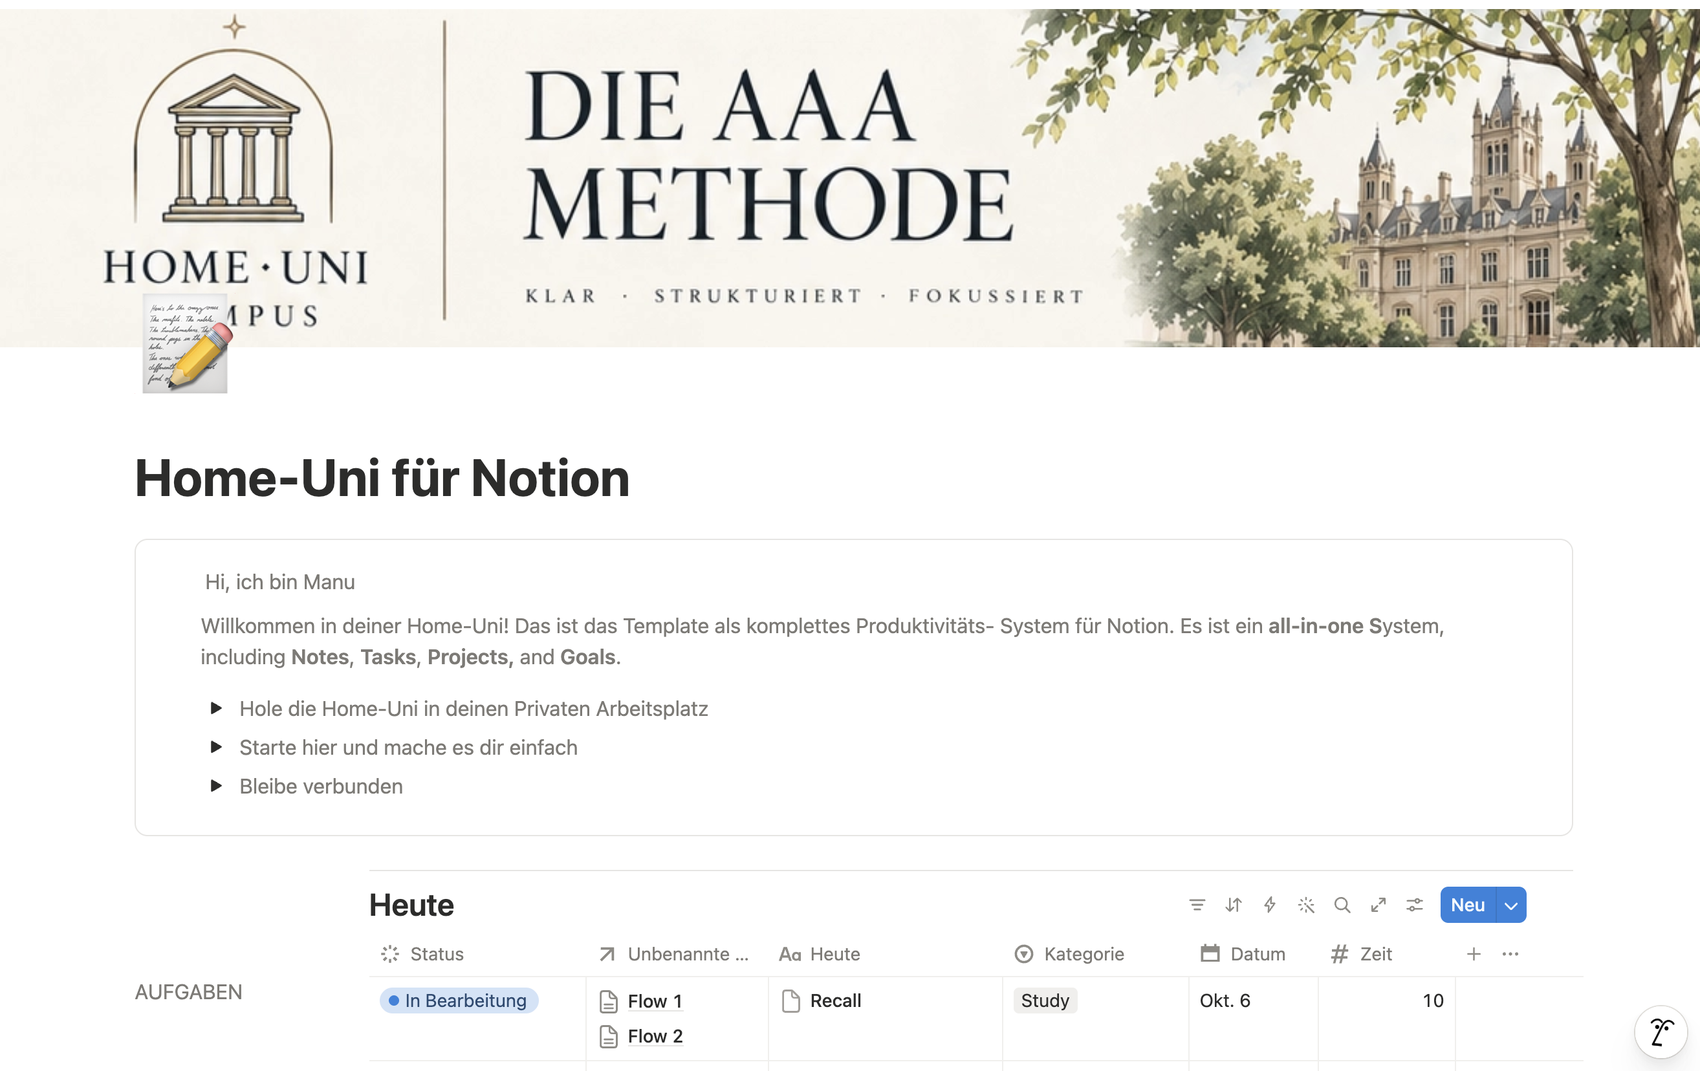Add a new property with plus icon
The height and width of the screenshot is (1071, 1700).
[1474, 954]
